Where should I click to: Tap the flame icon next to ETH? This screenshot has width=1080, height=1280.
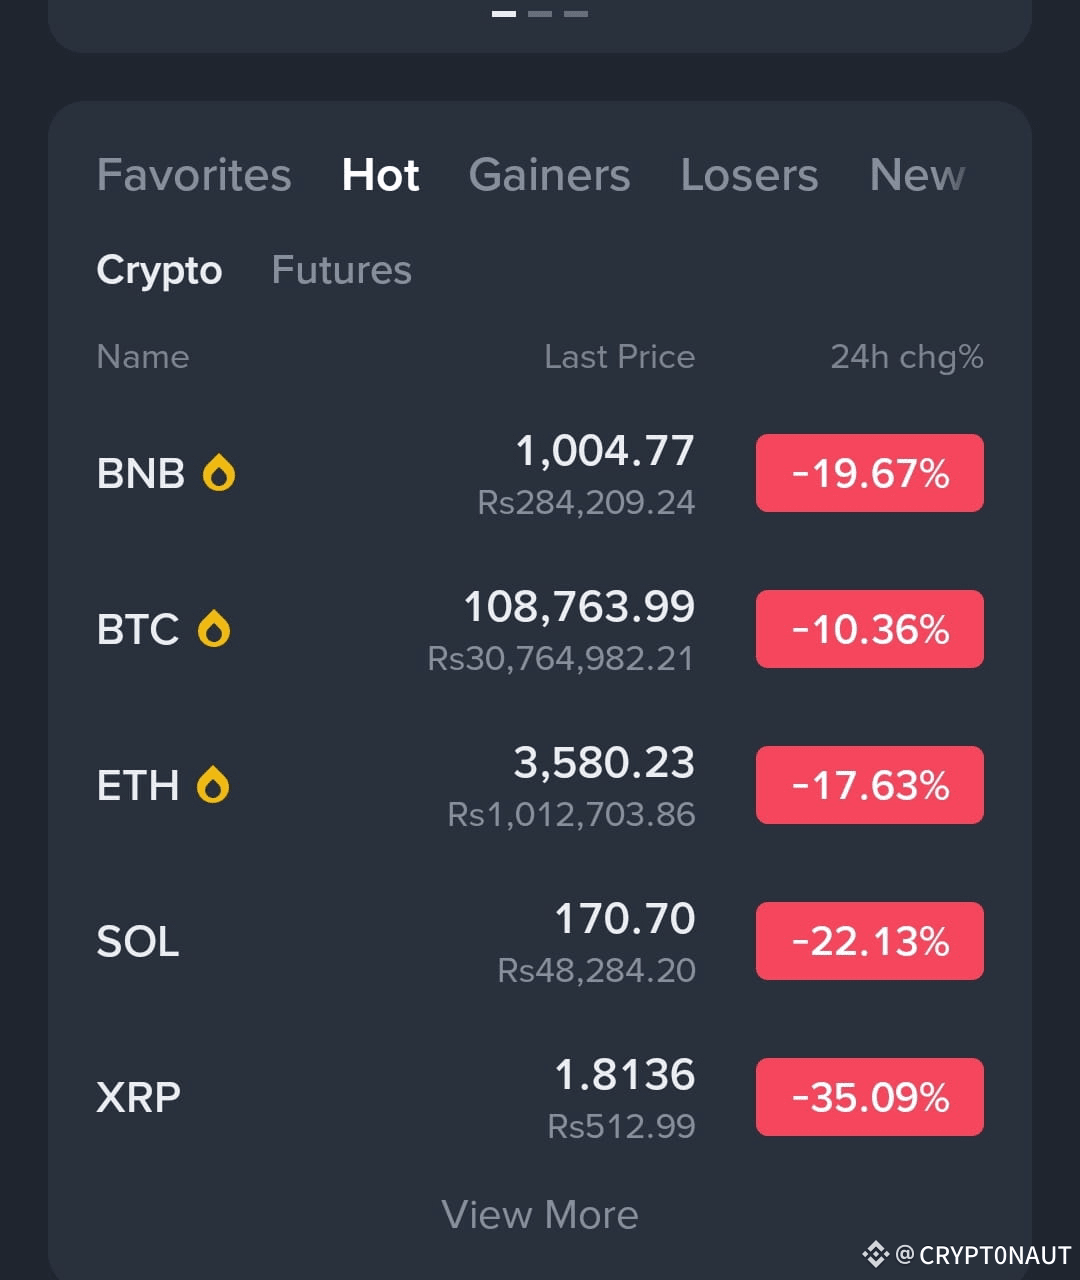pos(213,785)
